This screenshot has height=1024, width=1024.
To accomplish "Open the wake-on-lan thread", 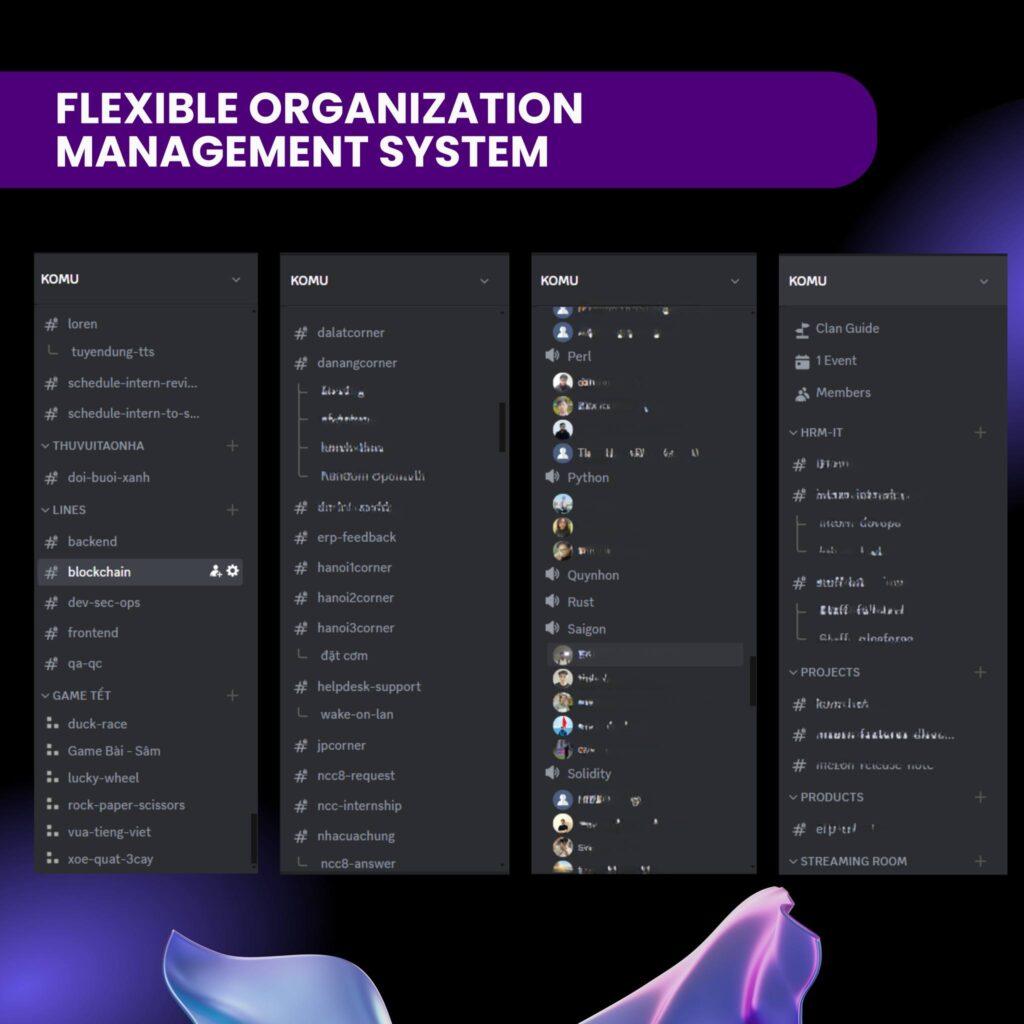I will click(357, 715).
